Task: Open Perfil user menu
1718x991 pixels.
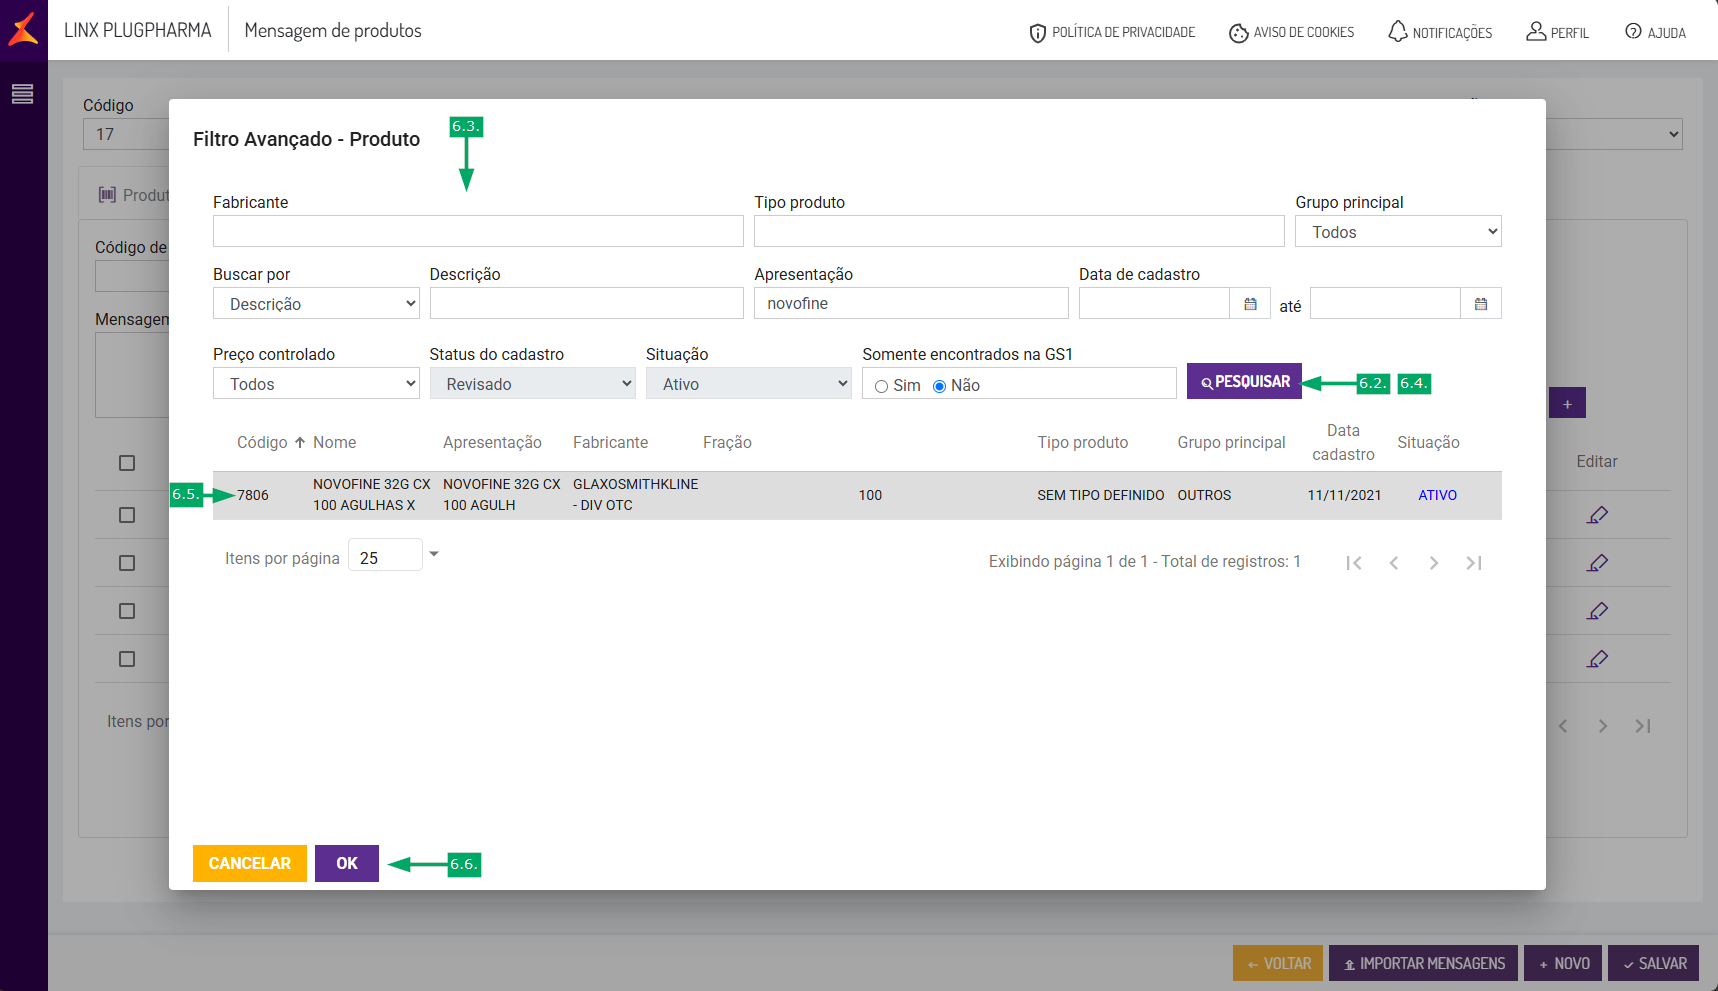Action: click(1557, 32)
